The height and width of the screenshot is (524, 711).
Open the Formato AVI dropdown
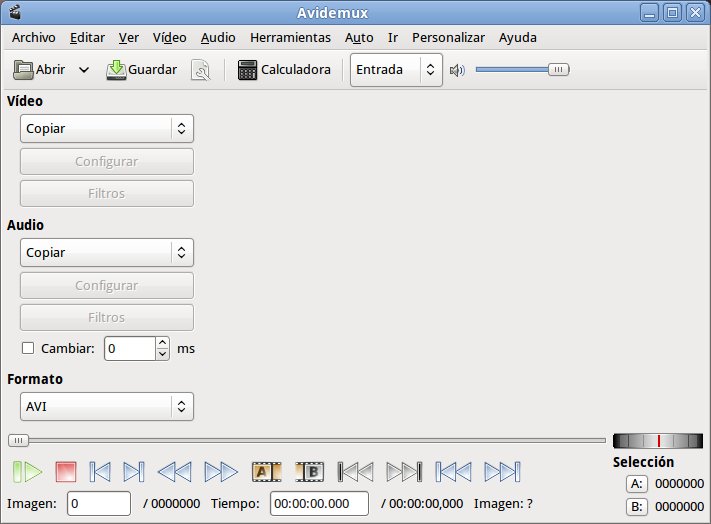(107, 407)
